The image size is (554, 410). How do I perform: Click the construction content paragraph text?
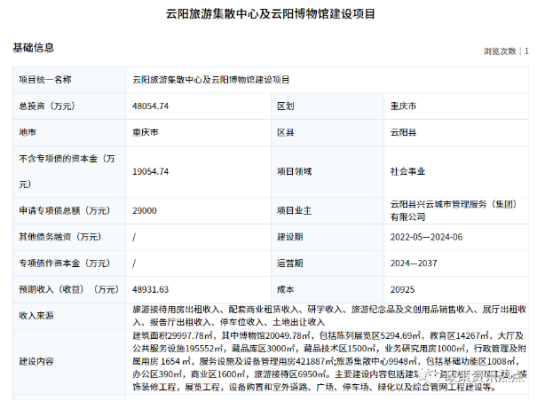[x=329, y=362]
